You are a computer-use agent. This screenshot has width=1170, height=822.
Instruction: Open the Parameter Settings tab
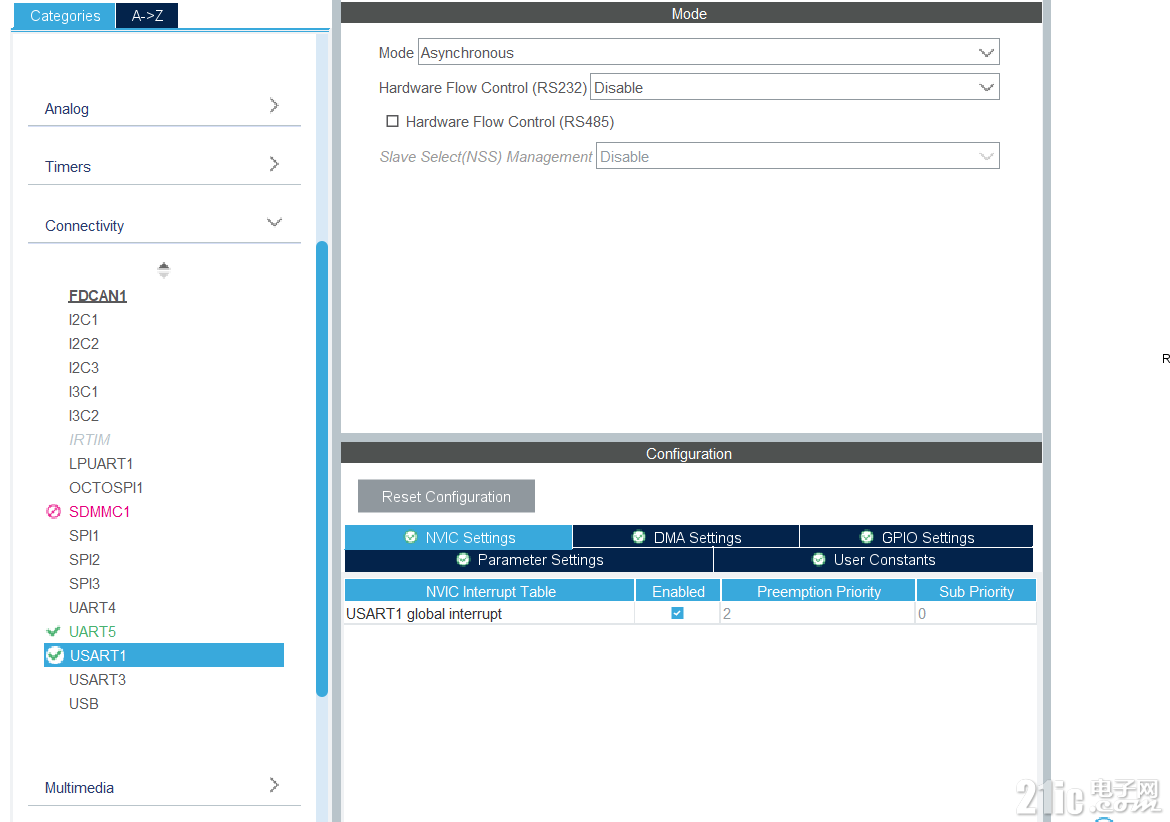pos(529,559)
